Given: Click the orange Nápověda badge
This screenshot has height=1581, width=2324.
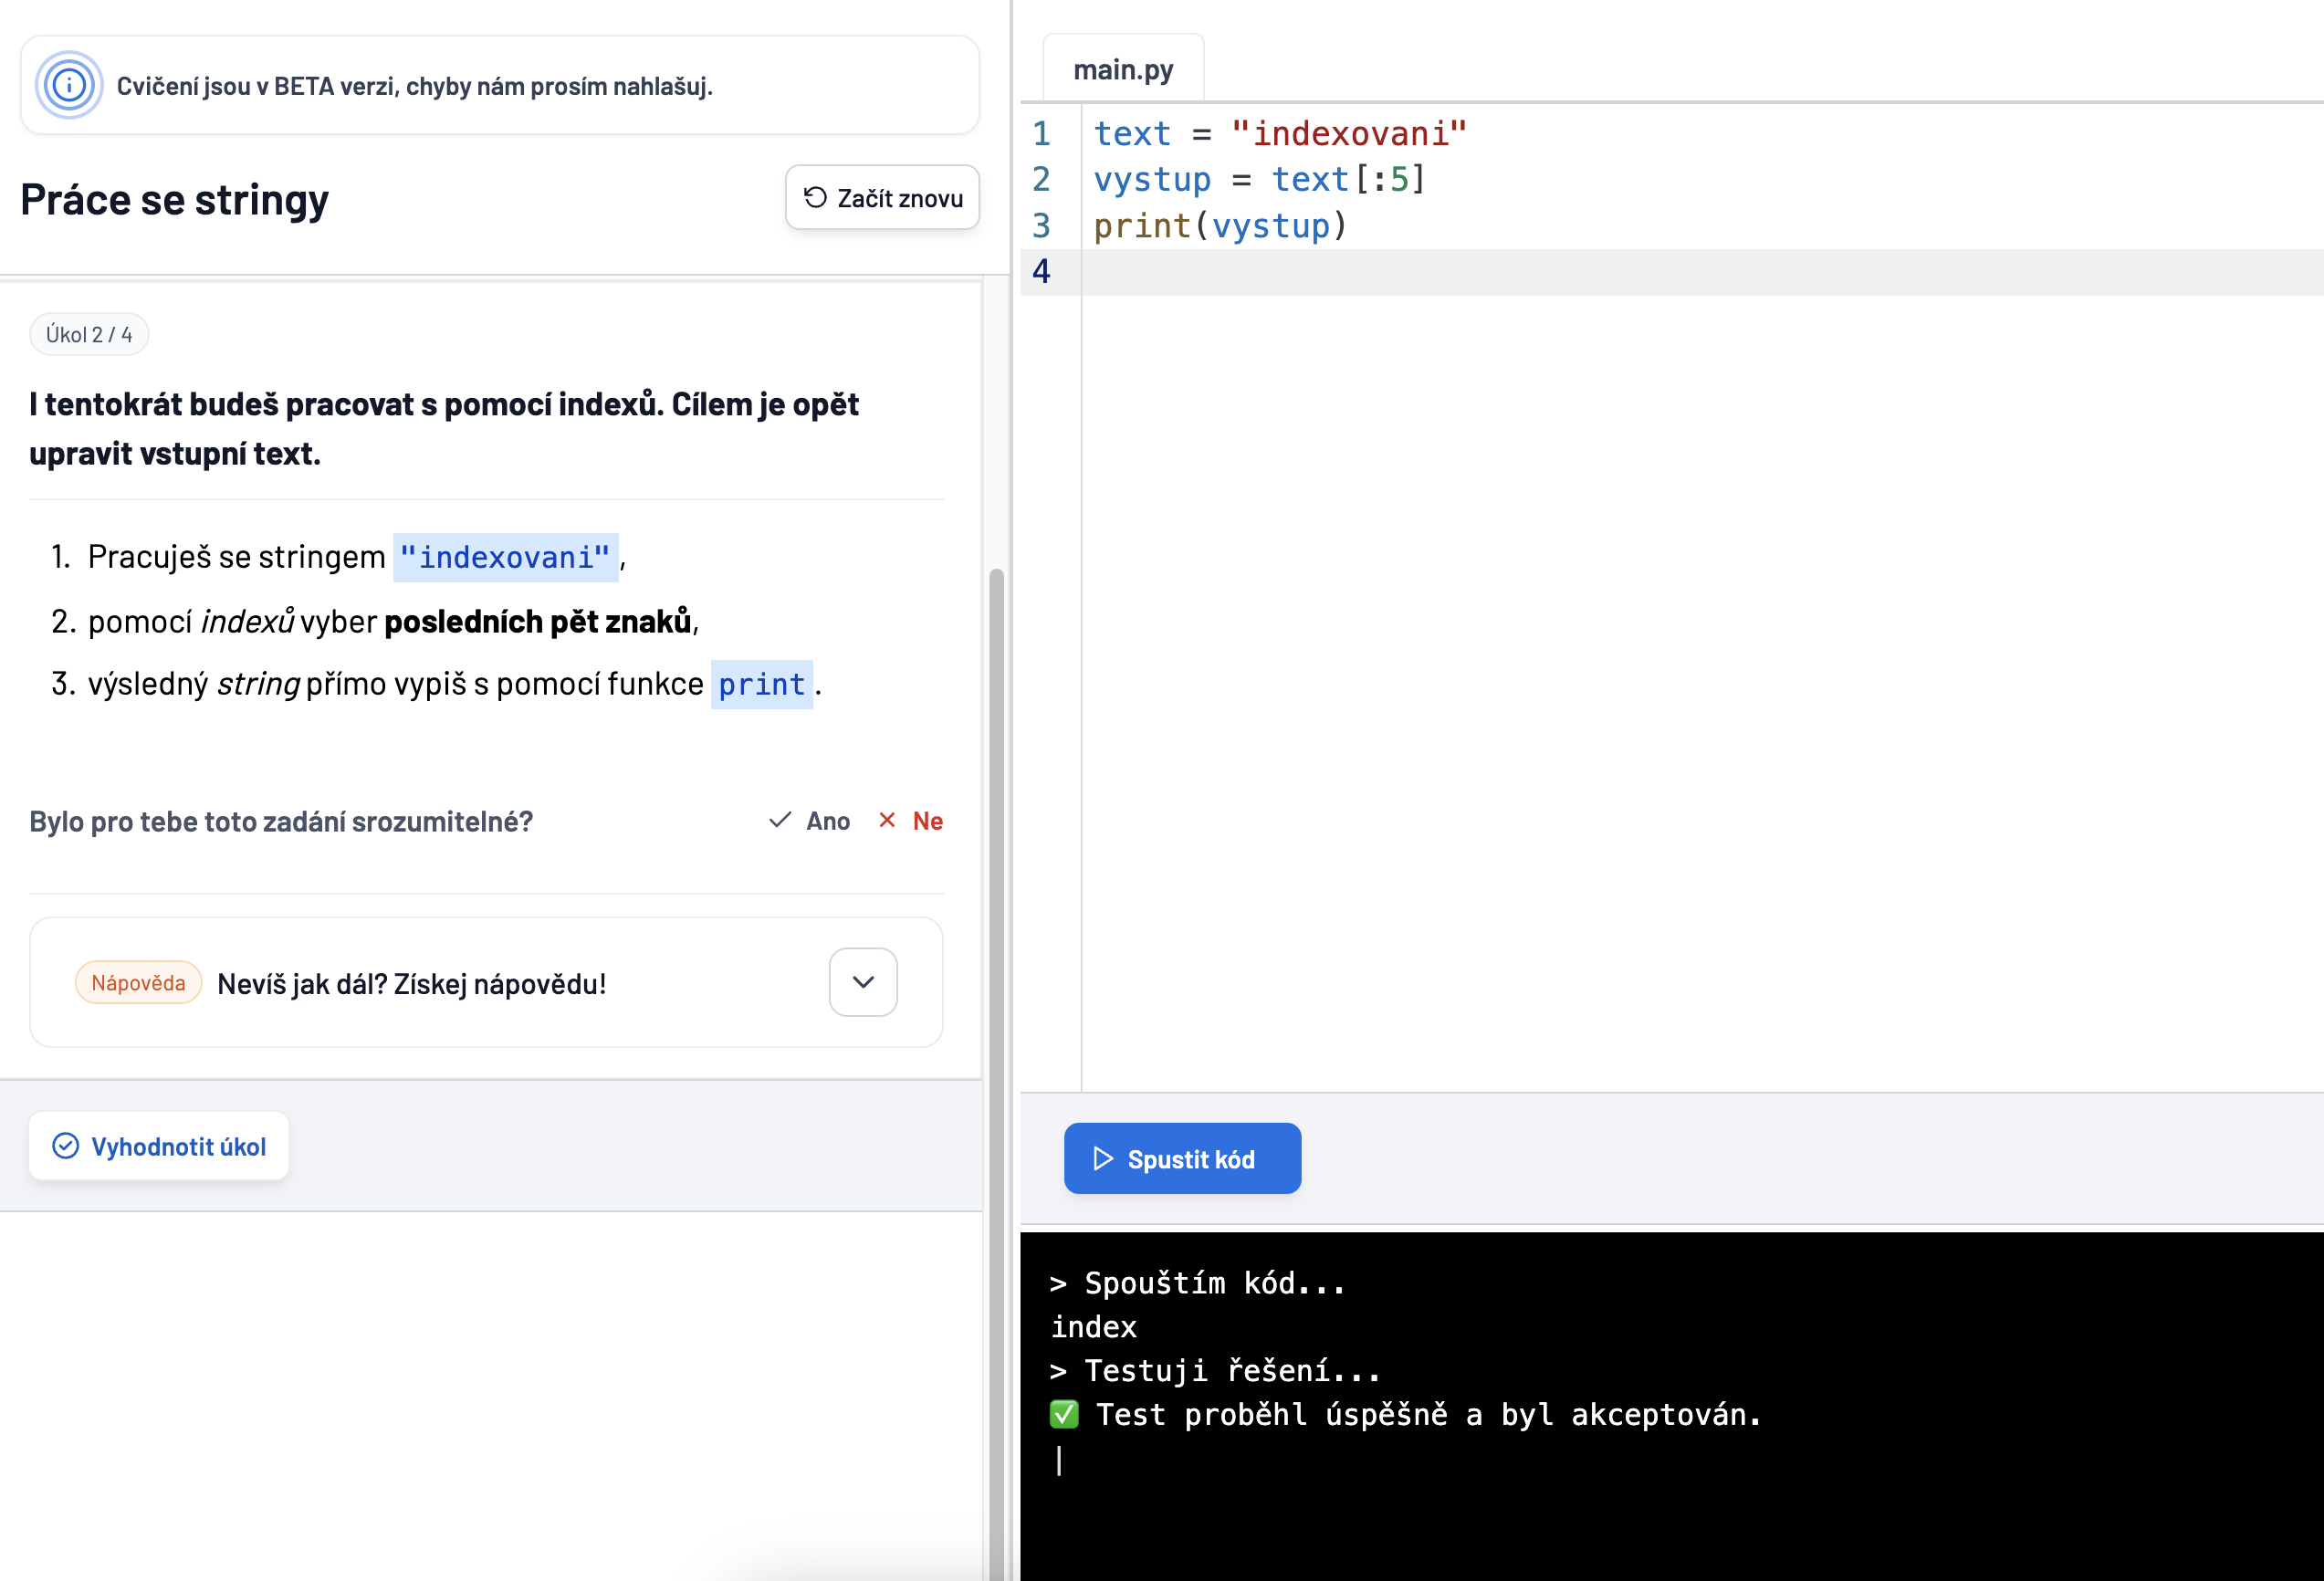Looking at the screenshot, I should 138,983.
